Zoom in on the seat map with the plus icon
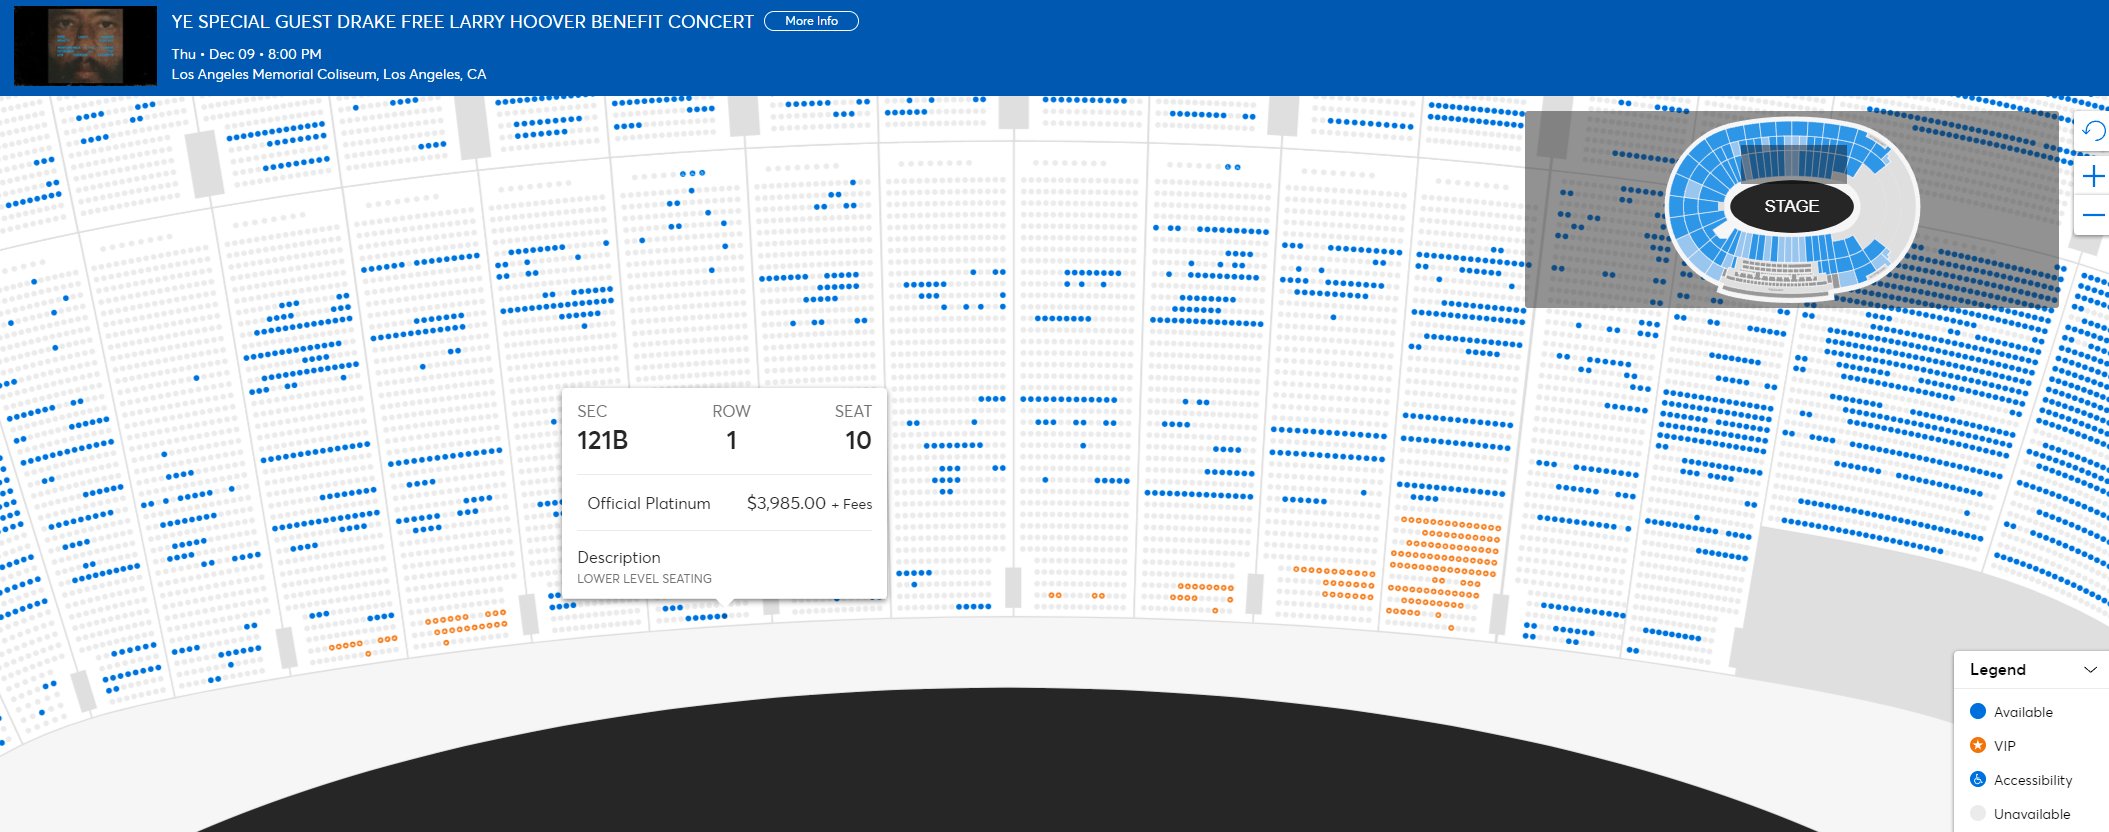This screenshot has width=2109, height=832. 2094,177
